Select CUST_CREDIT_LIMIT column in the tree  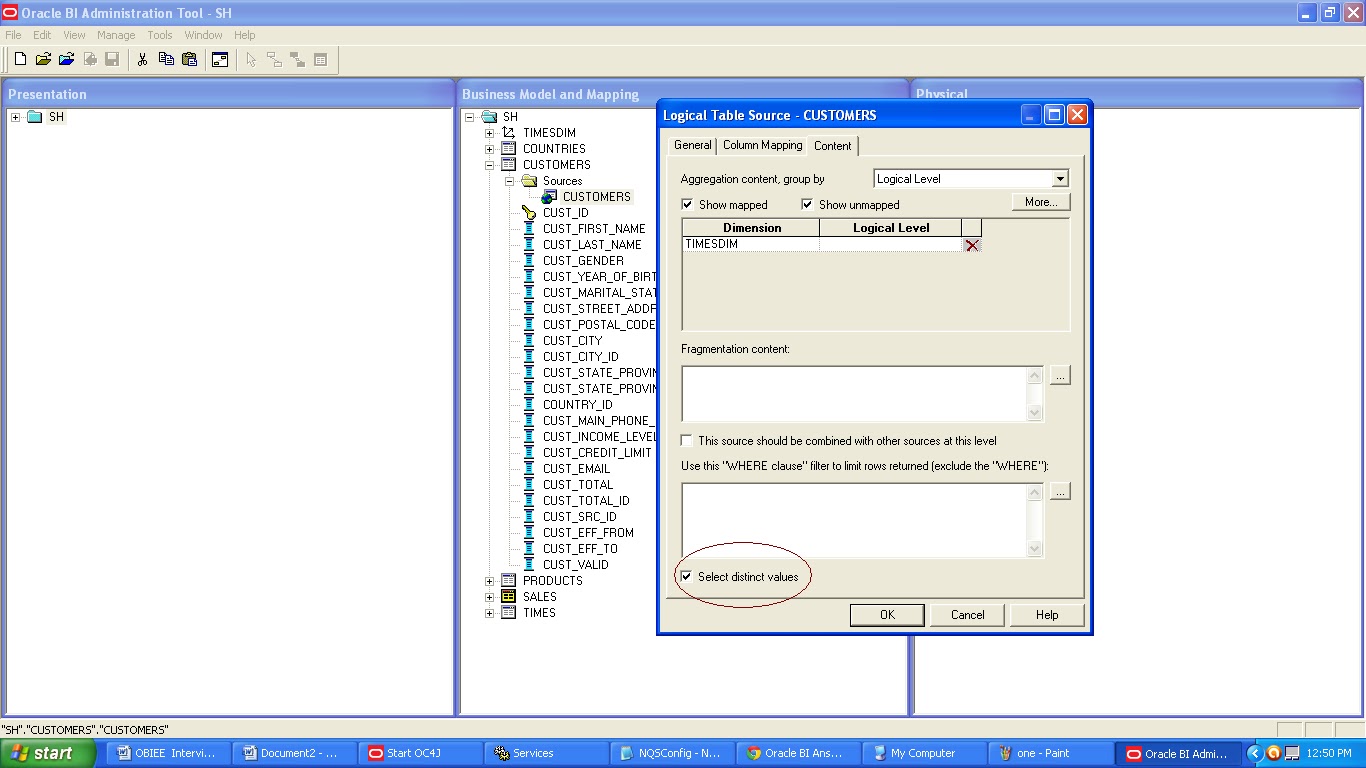click(x=597, y=453)
